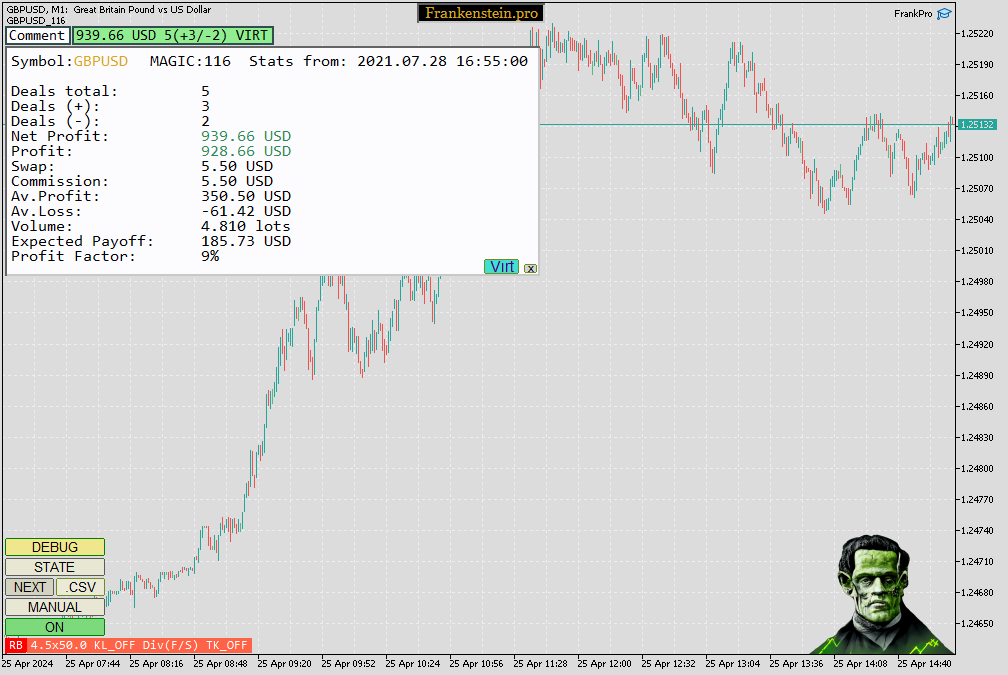Close the stats panel with its x icon
Image resolution: width=1008 pixels, height=675 pixels.
(530, 268)
